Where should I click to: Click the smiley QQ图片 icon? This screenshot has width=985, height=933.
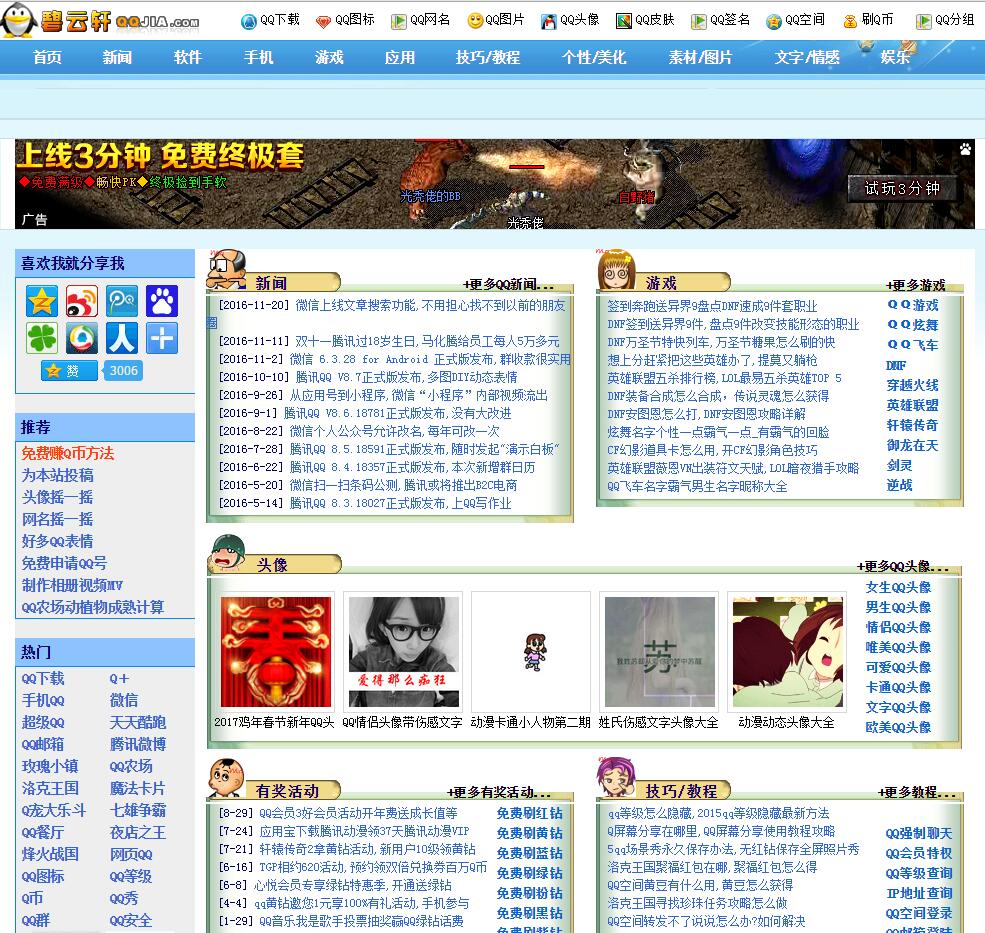[475, 21]
